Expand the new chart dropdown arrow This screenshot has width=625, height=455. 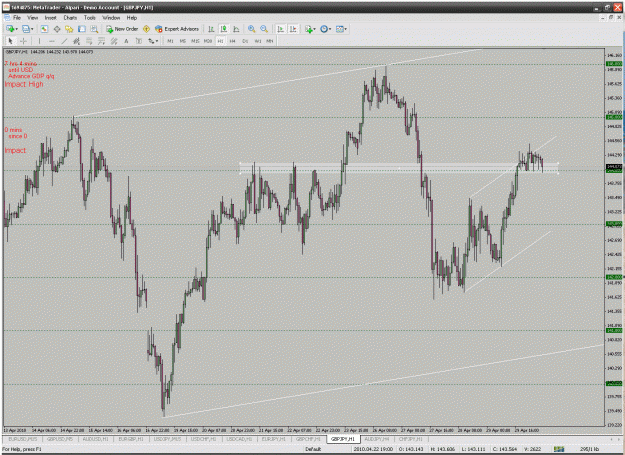16,29
